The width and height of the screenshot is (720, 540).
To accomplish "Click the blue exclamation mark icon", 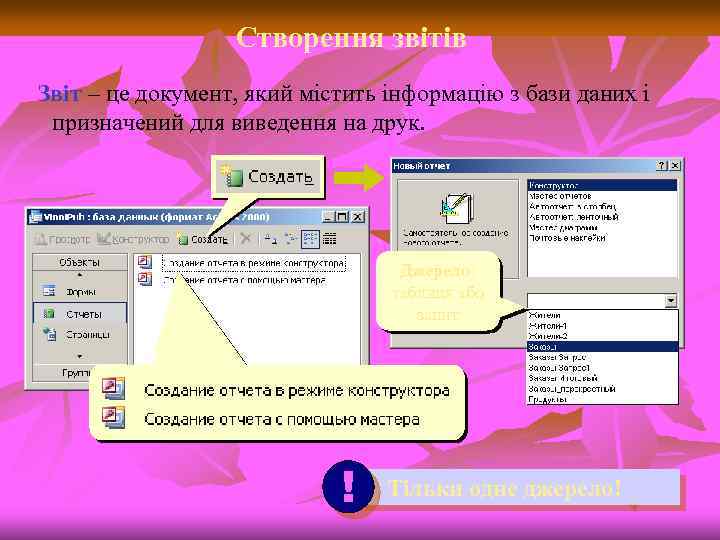I will click(x=348, y=486).
